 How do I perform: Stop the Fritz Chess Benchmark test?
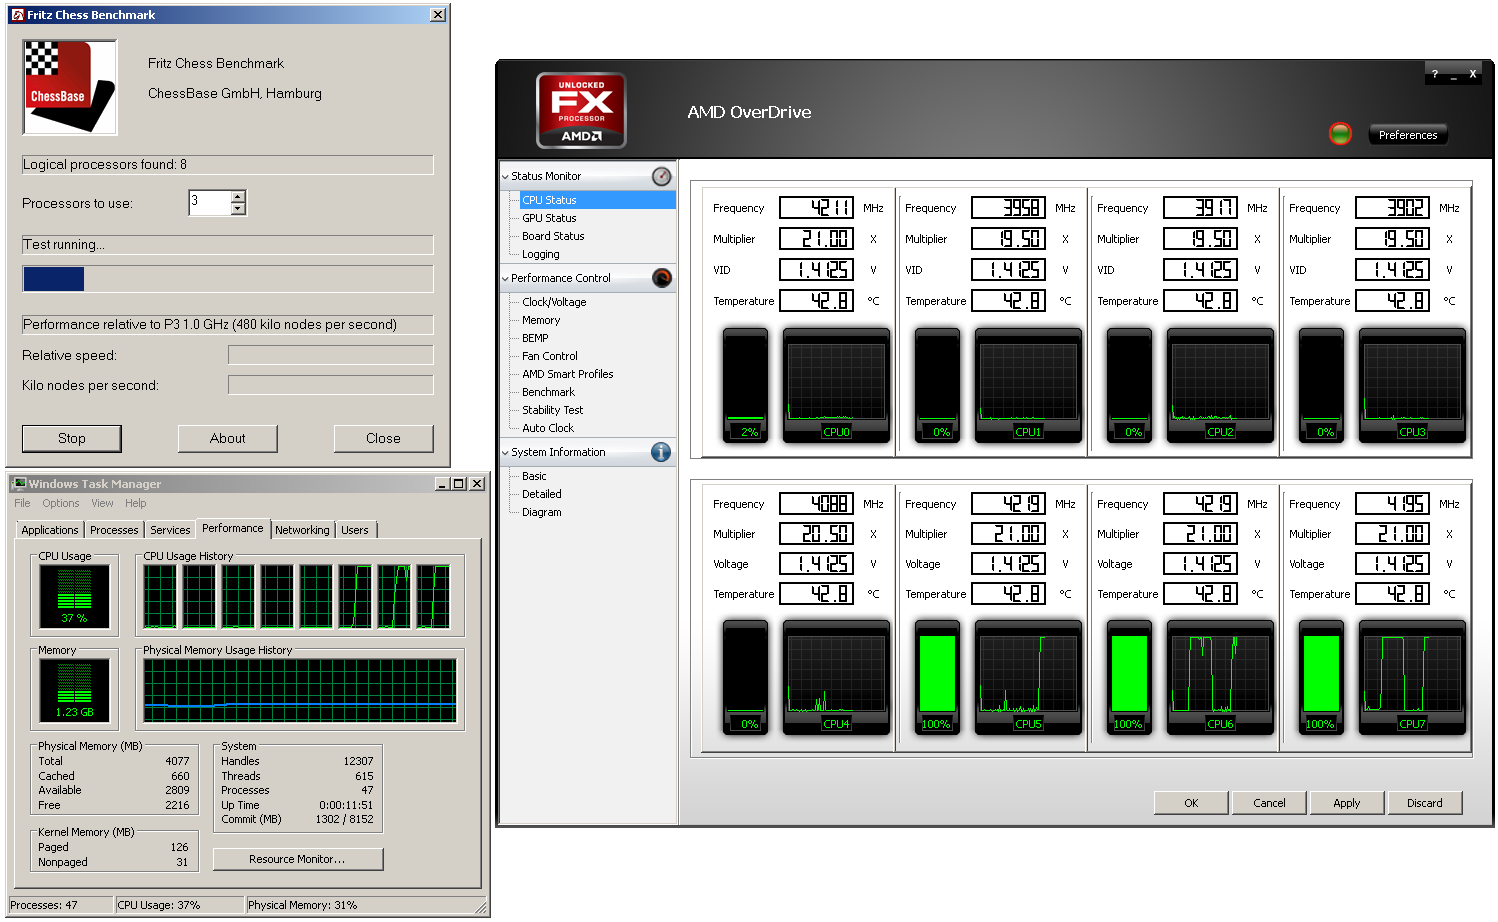pyautogui.click(x=72, y=438)
